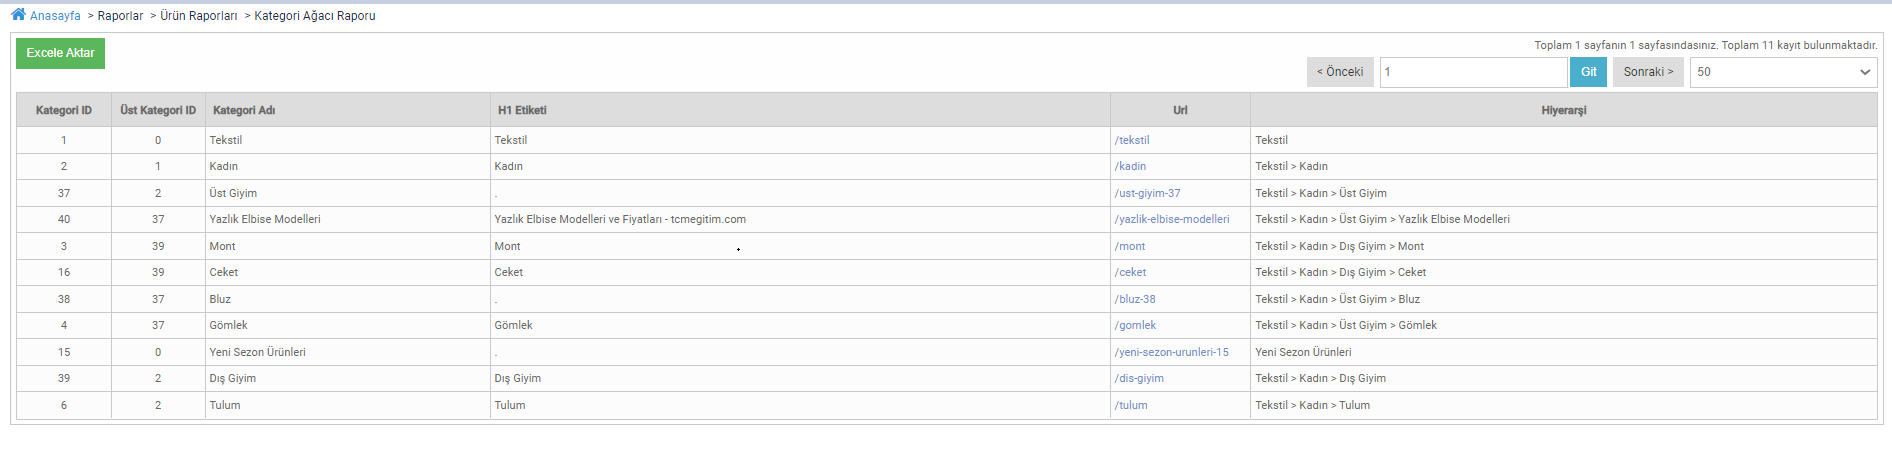
Task: Open the /mont URL link
Action: (x=1130, y=246)
